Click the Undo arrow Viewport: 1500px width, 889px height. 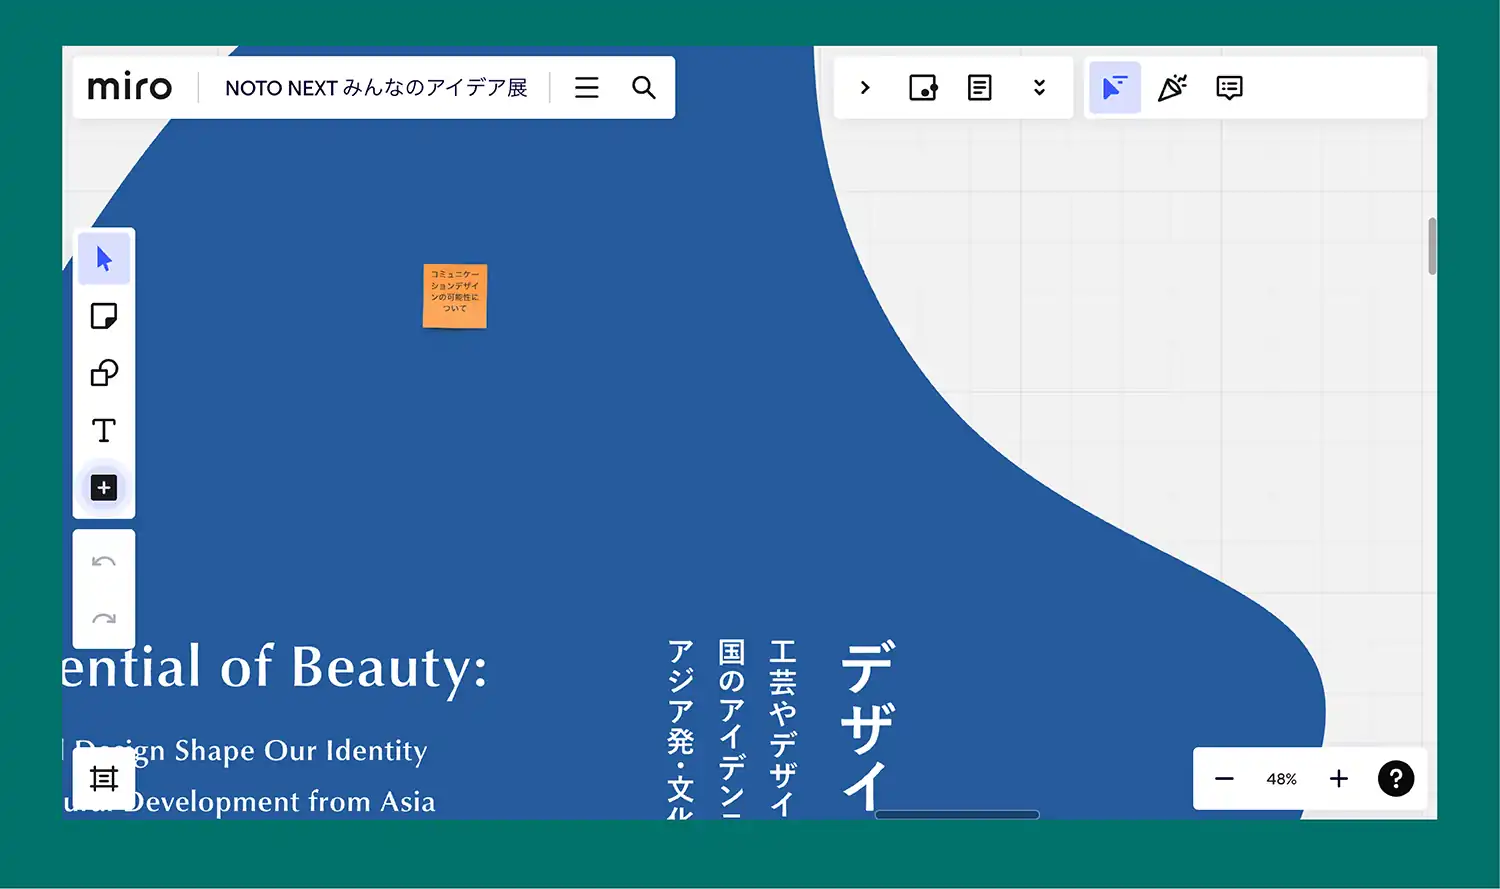(104, 562)
